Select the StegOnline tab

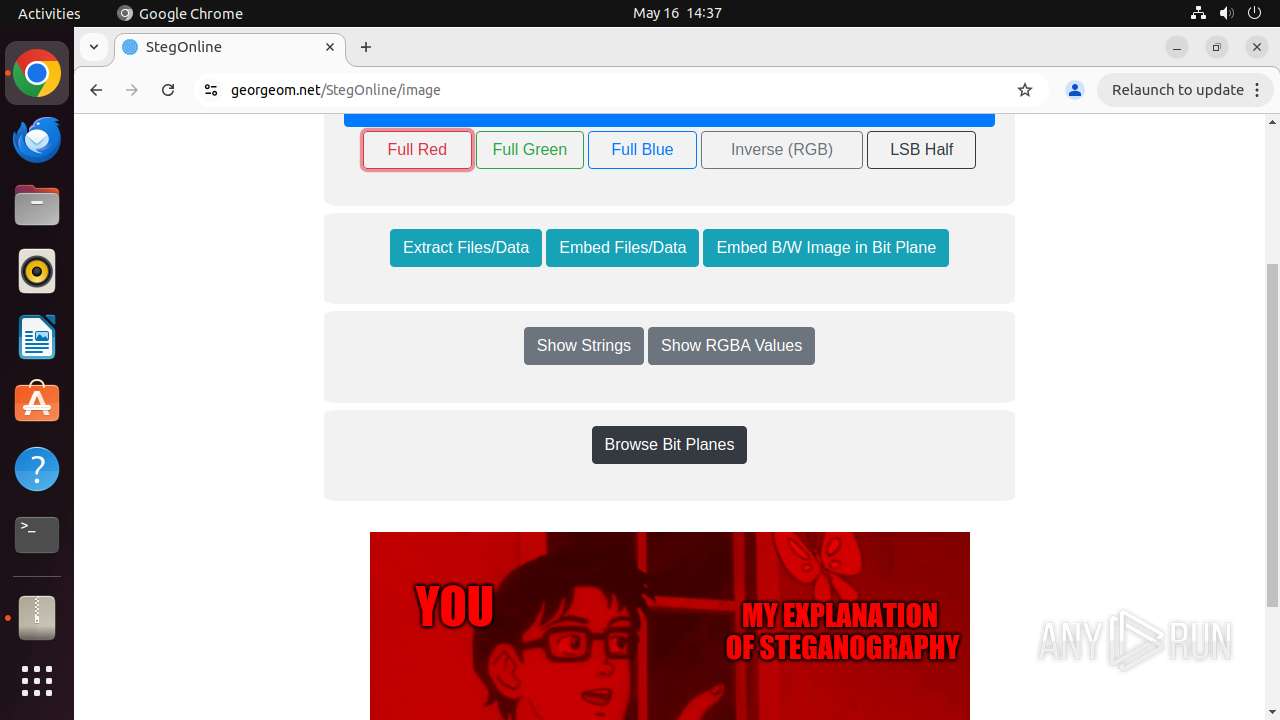click(229, 47)
